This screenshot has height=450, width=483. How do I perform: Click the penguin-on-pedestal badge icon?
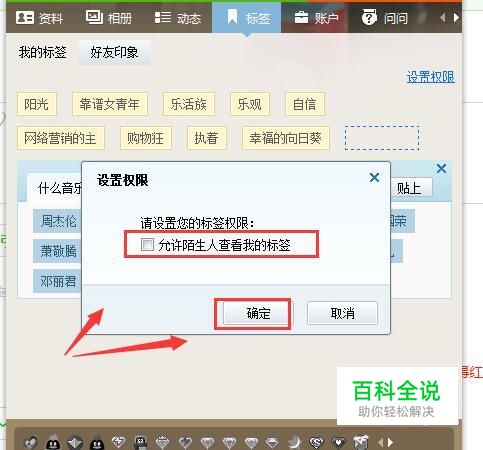click(x=141, y=442)
